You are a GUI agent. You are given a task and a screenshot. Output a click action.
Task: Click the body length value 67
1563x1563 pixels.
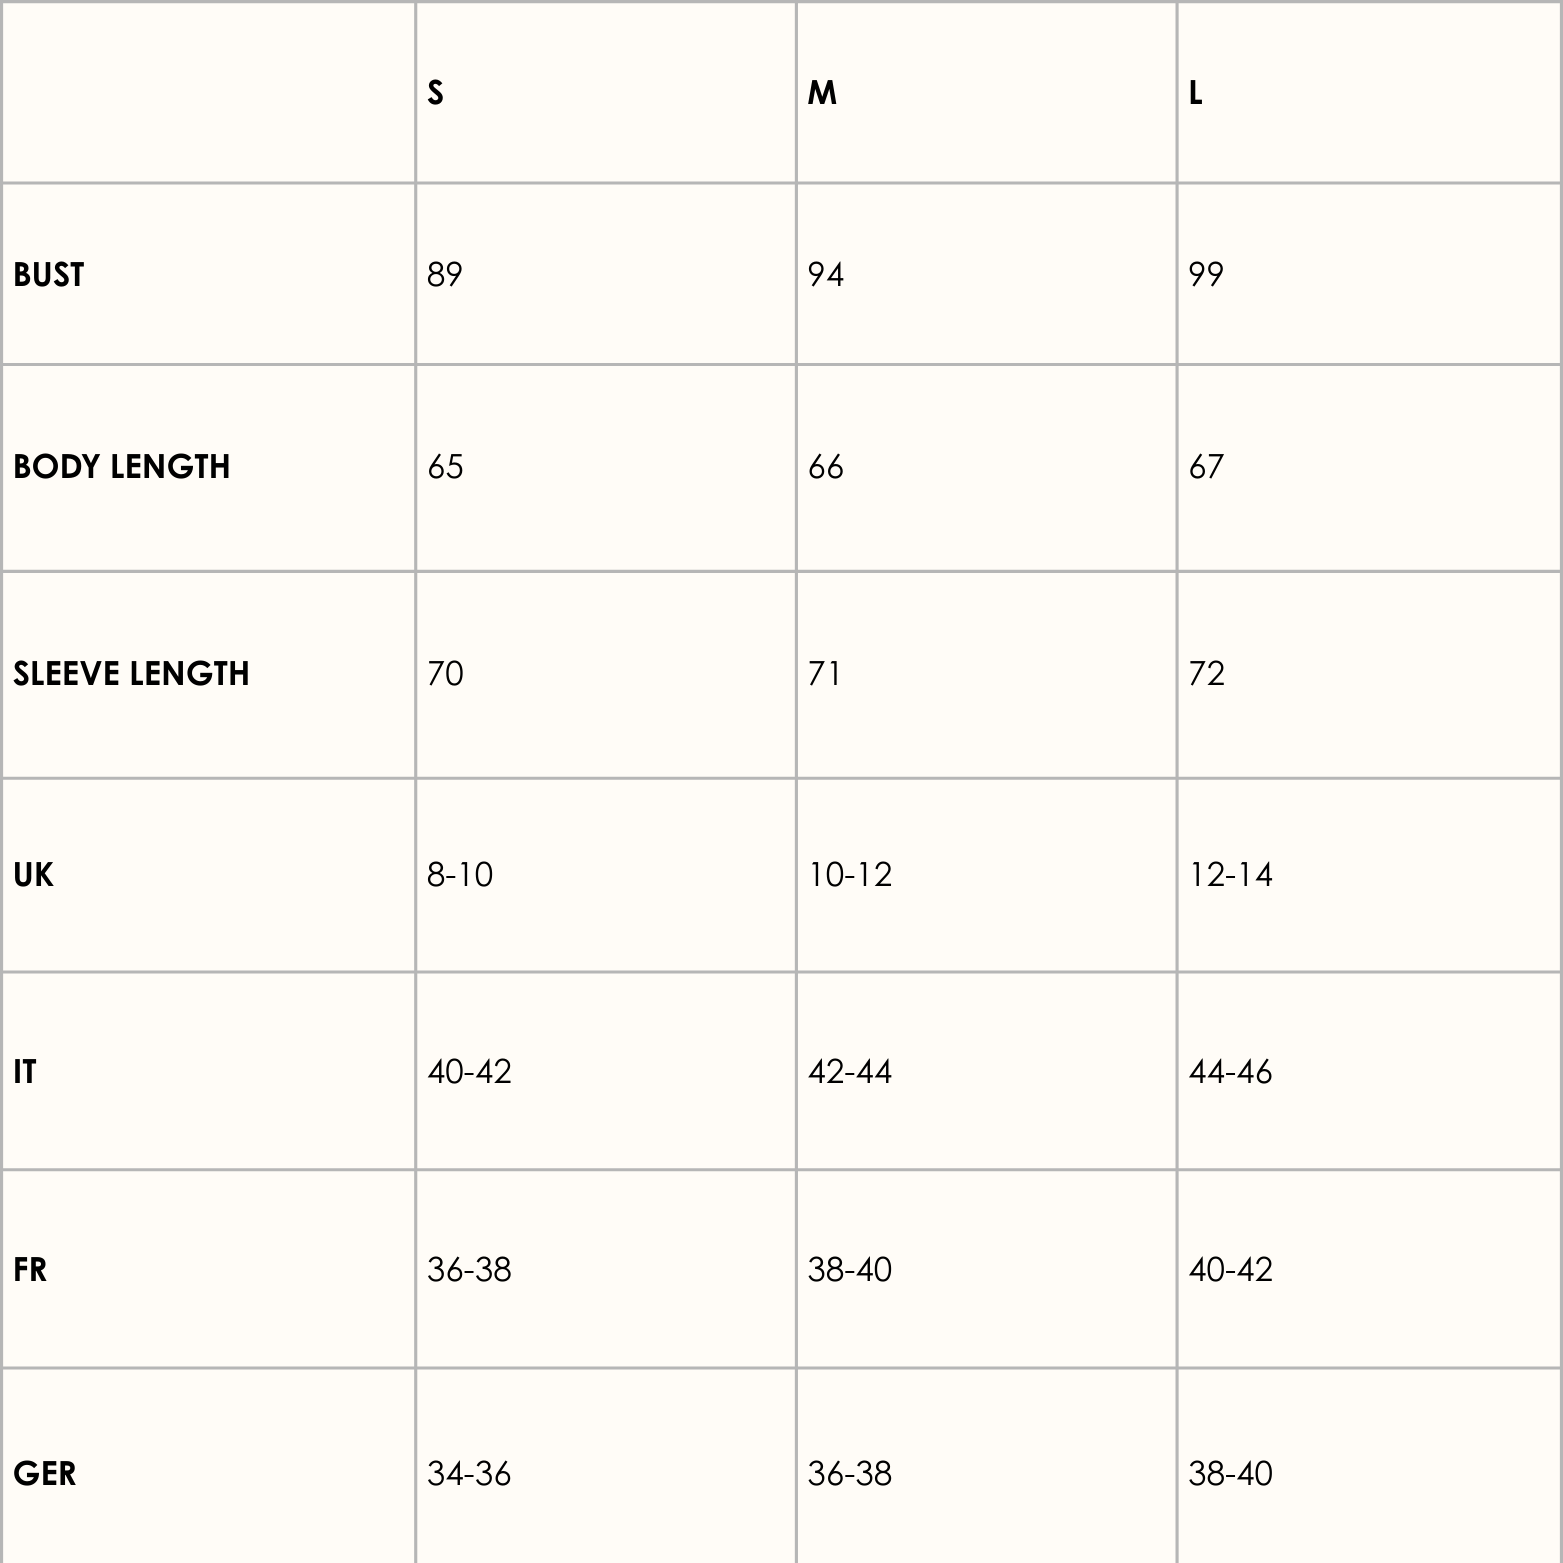point(1206,467)
